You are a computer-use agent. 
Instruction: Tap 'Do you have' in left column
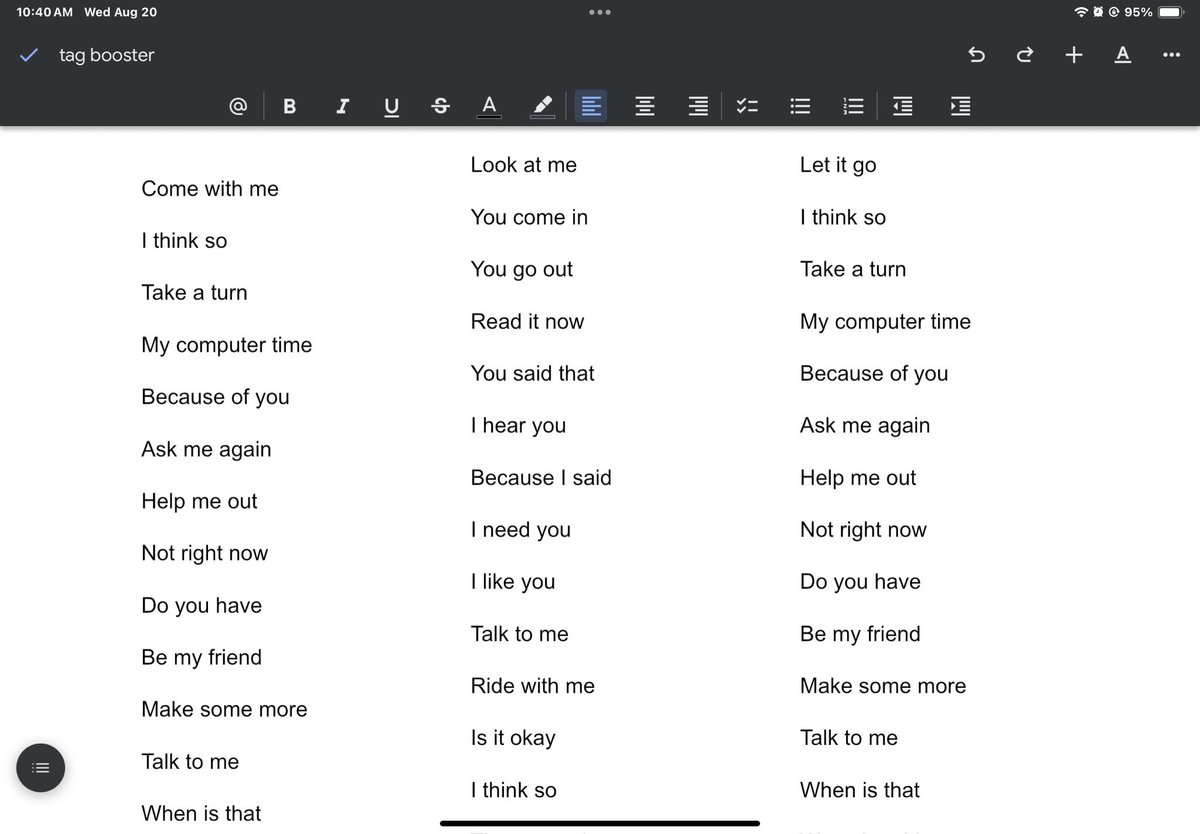(201, 605)
